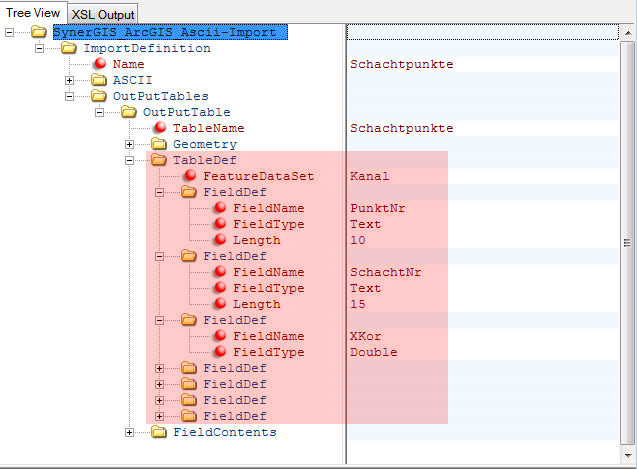
Task: Select the Tree View tab
Action: (33, 13)
